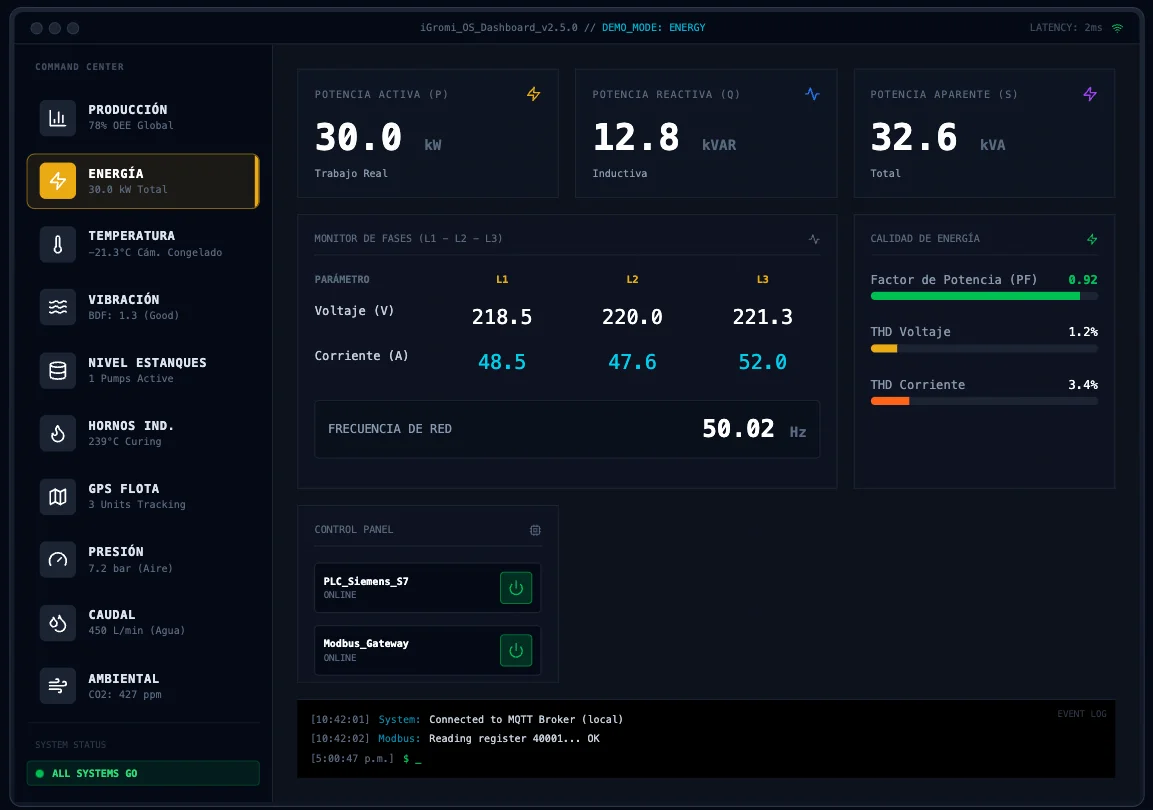1153x810 pixels.
Task: Click the THD Voltaje yellow bar
Action: [884, 348]
